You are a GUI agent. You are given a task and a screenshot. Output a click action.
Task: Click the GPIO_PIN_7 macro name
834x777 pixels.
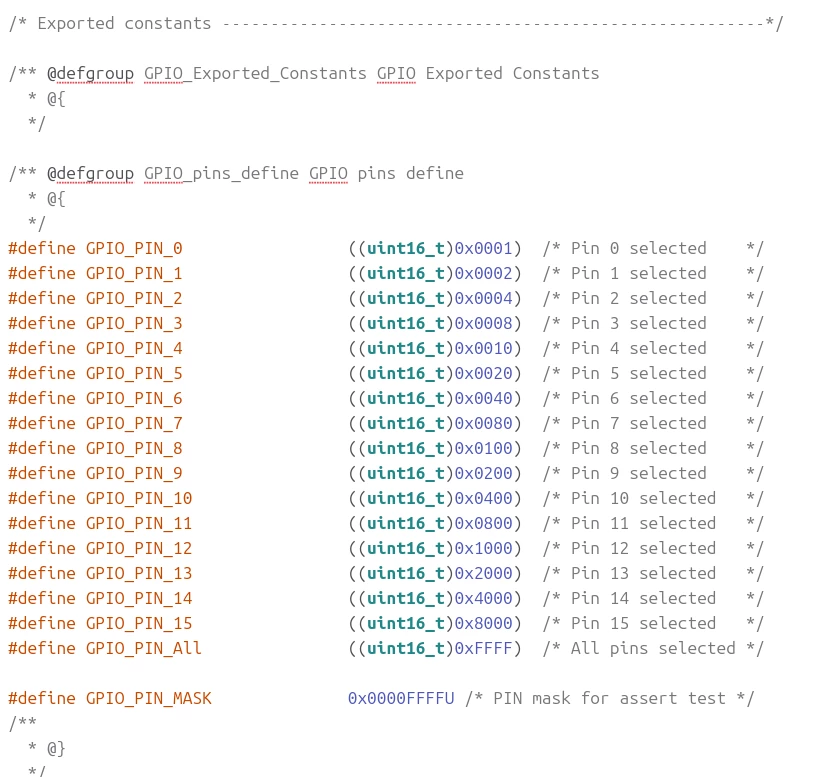tap(134, 423)
